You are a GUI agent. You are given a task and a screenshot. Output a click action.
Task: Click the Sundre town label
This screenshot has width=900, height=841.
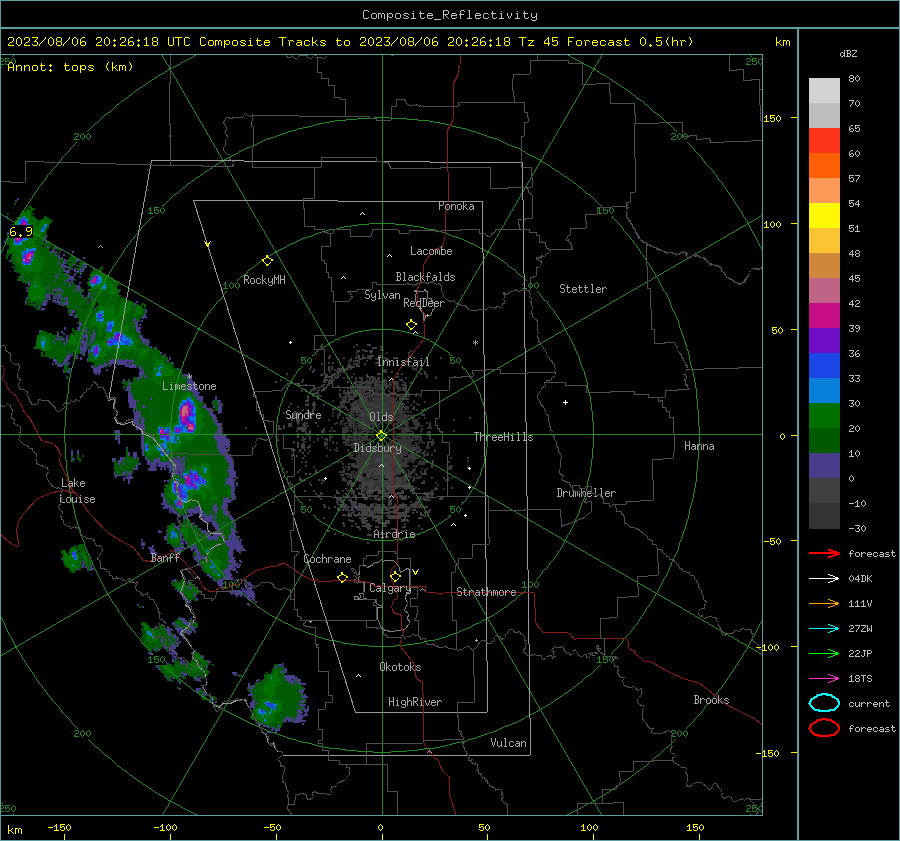(x=303, y=415)
